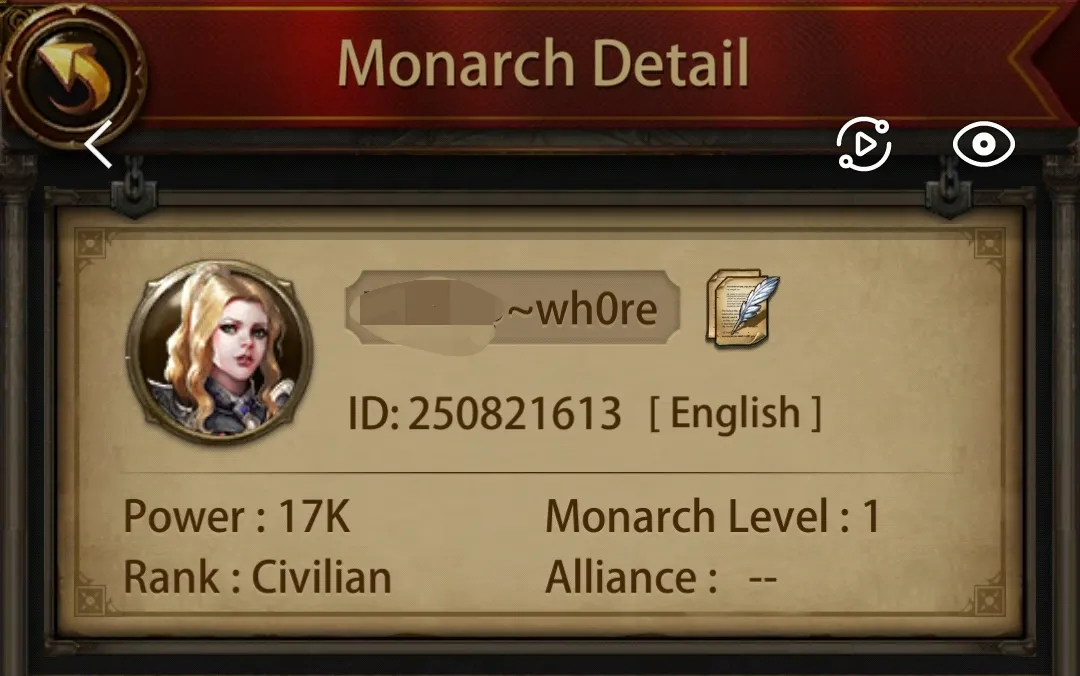Click the Power : 17K stat
The width and height of the screenshot is (1080, 676).
pyautogui.click(x=237, y=515)
